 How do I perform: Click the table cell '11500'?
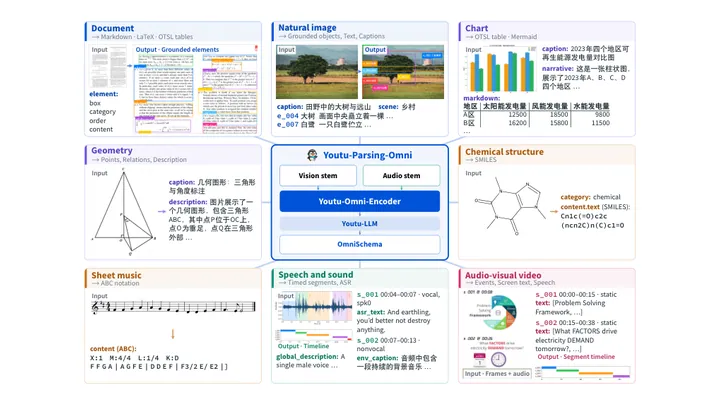click(x=601, y=123)
